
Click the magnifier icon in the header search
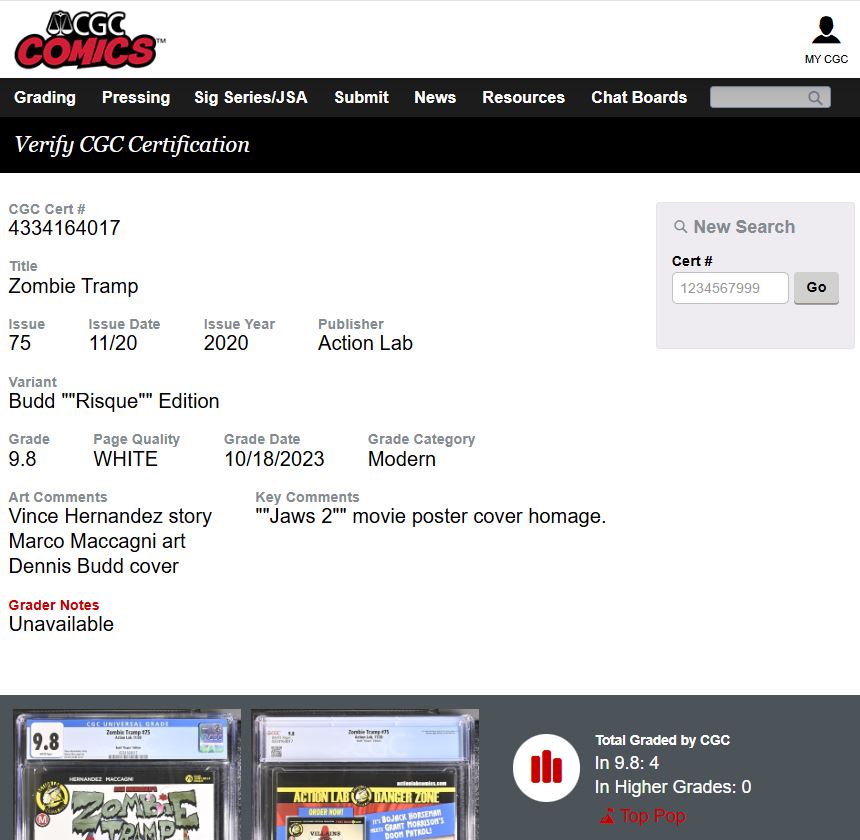click(x=815, y=98)
